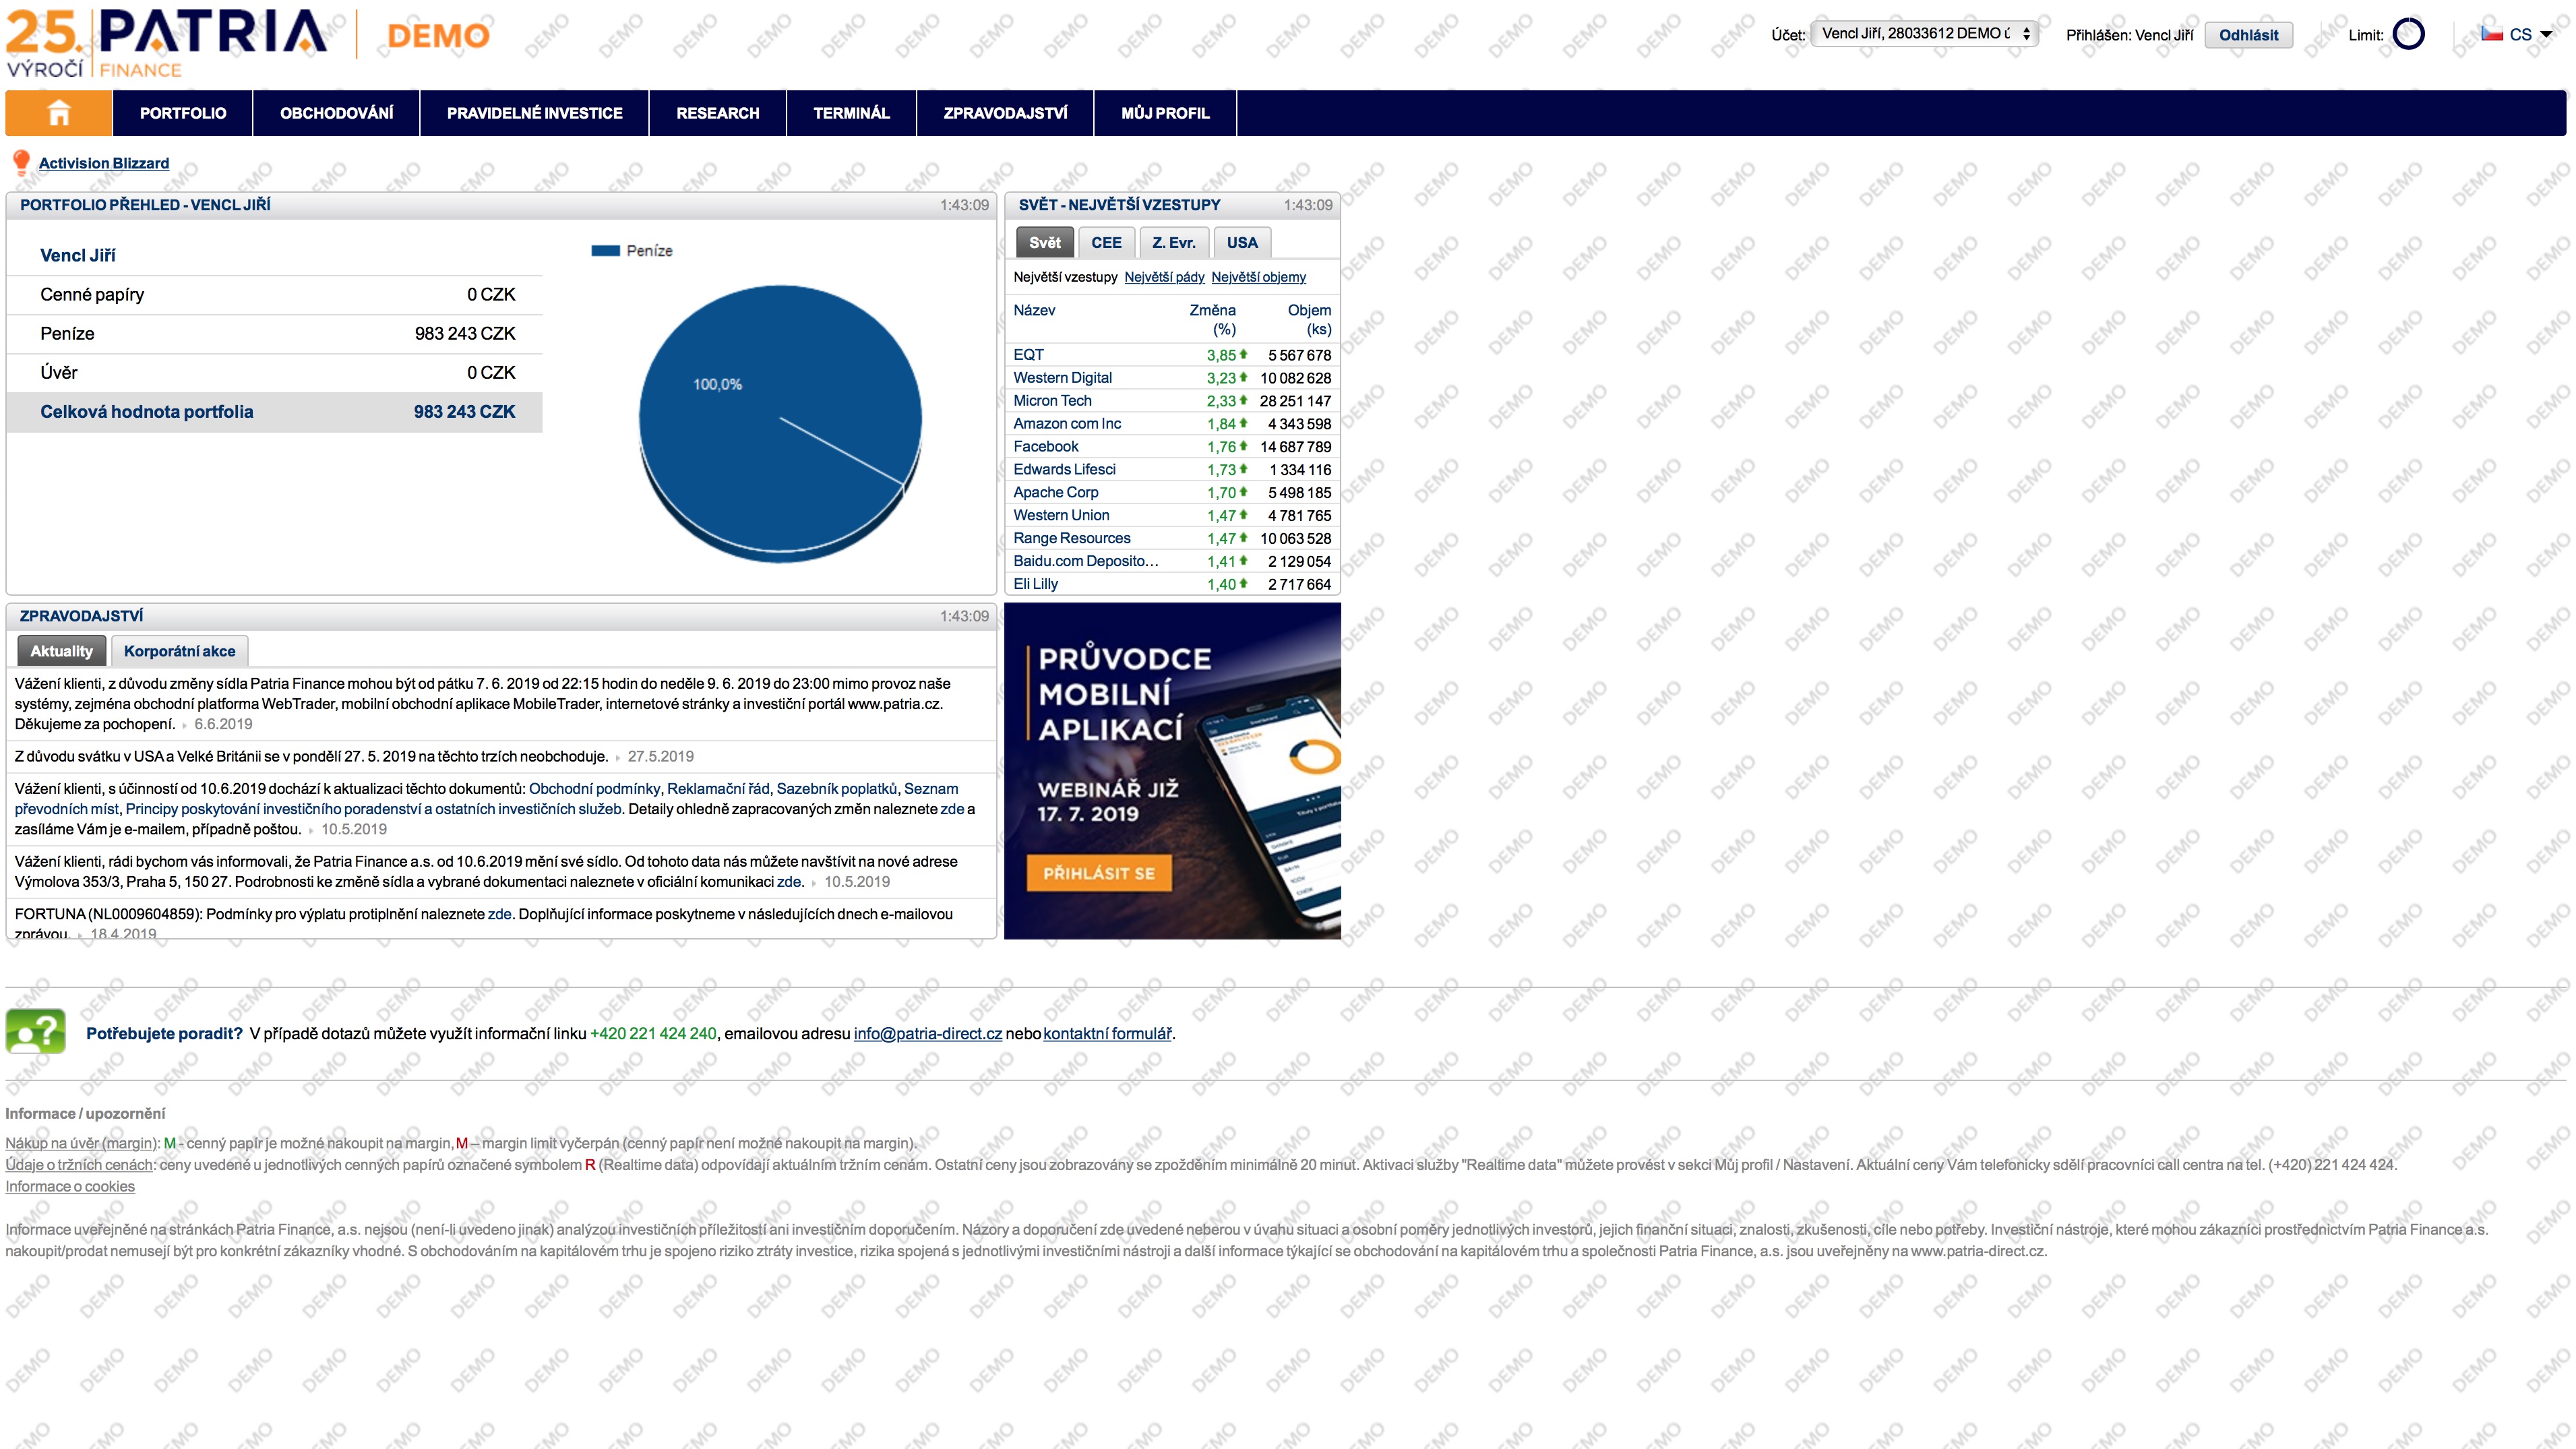Screen dimensions: 2576x1449
Task: Click the Czech flag language icon
Action: coord(2492,33)
